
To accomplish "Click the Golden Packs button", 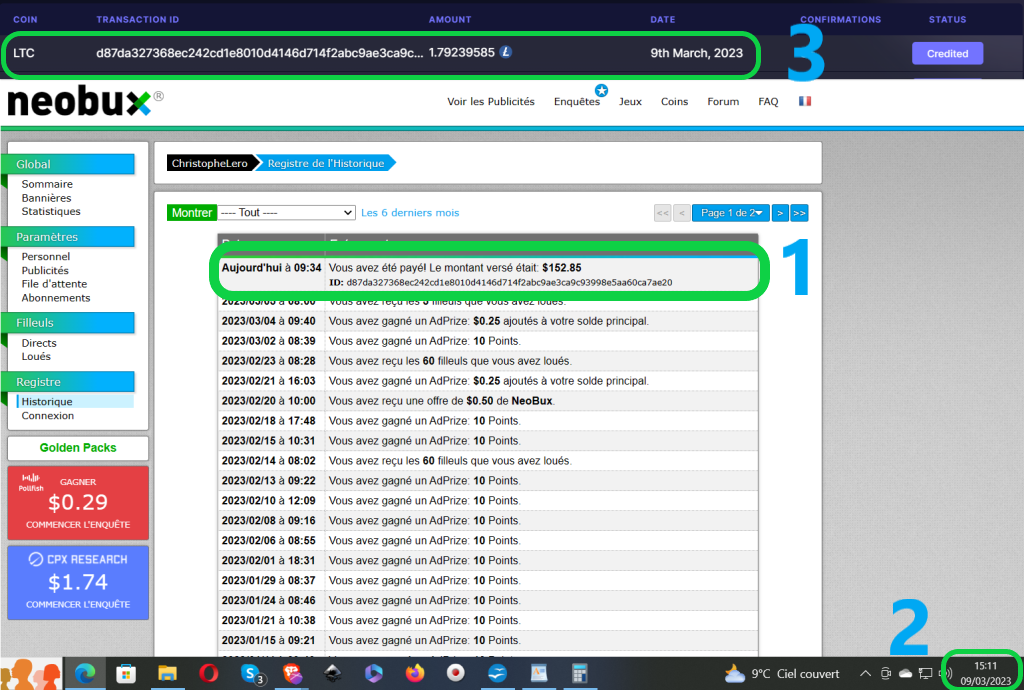I will pos(78,448).
